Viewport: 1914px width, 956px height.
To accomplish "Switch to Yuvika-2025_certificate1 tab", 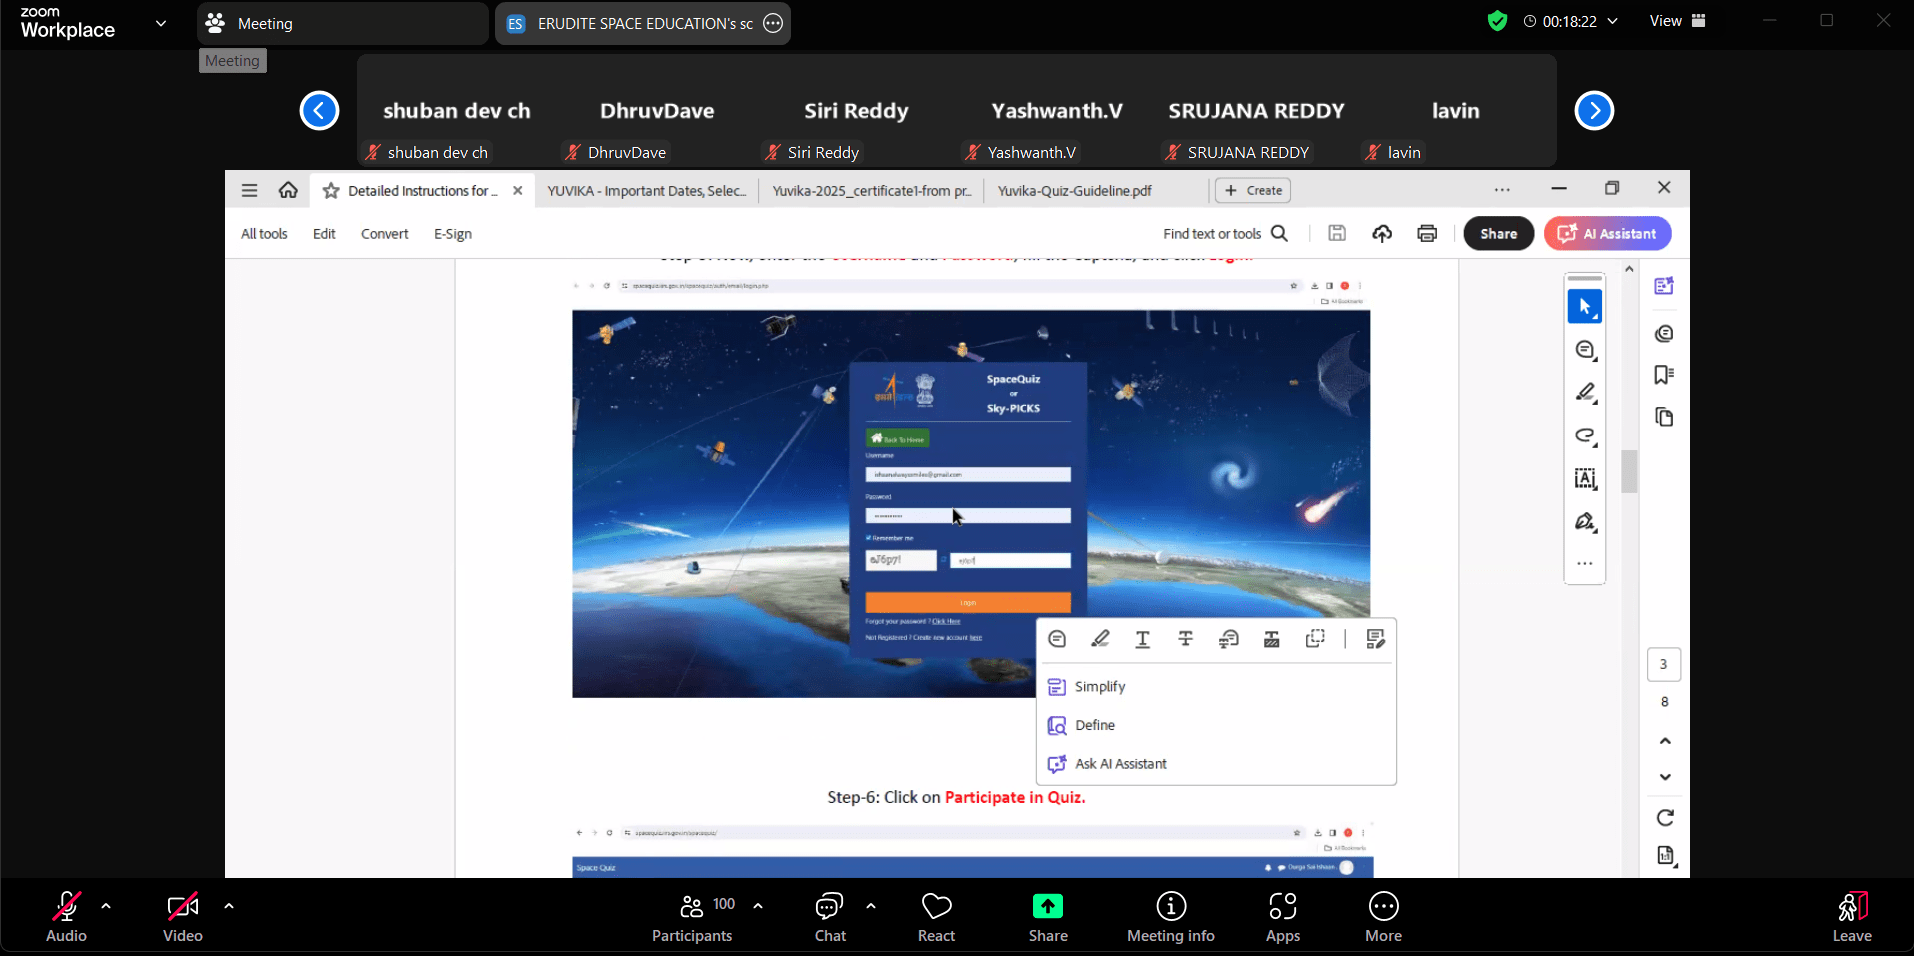I will tap(871, 191).
